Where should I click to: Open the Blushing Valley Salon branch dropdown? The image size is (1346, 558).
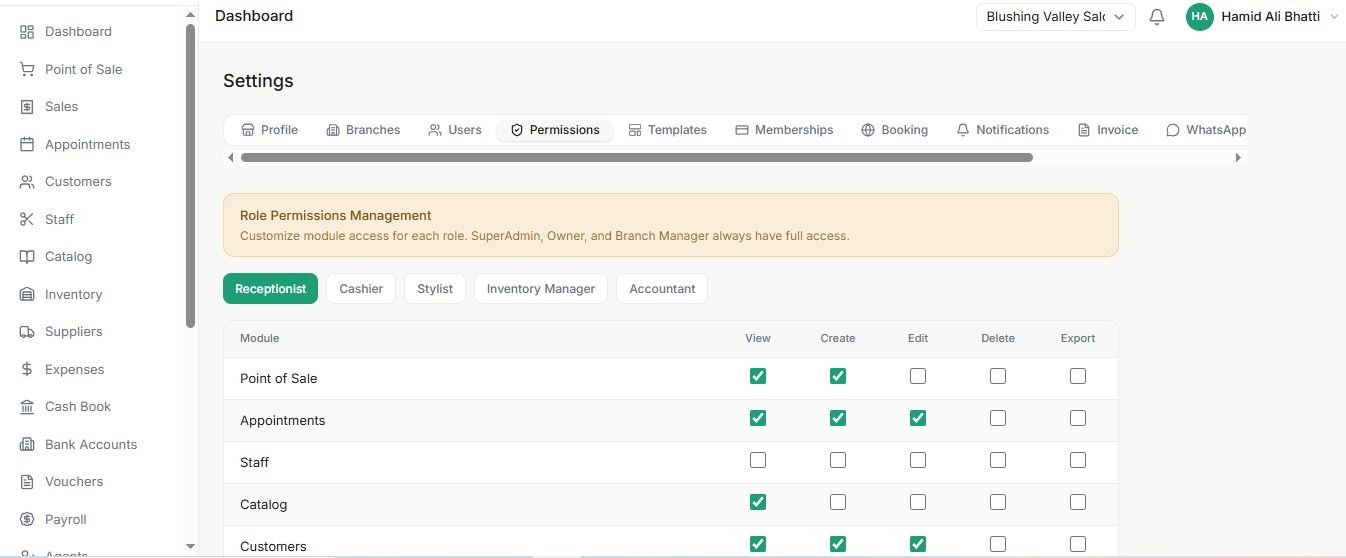coord(1056,17)
